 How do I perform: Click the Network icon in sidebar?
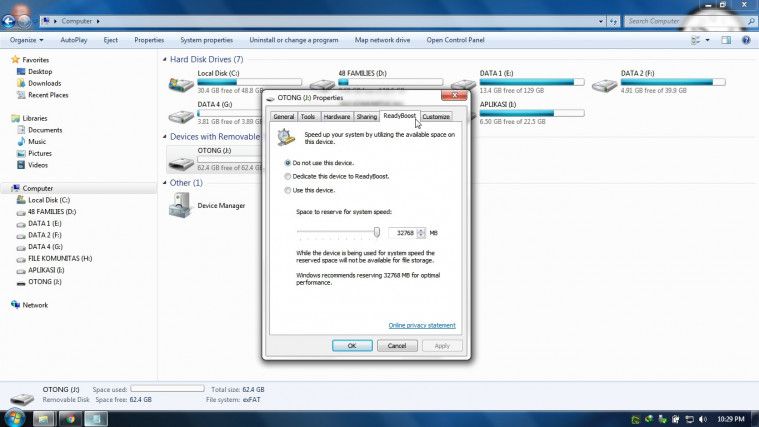[x=15, y=305]
